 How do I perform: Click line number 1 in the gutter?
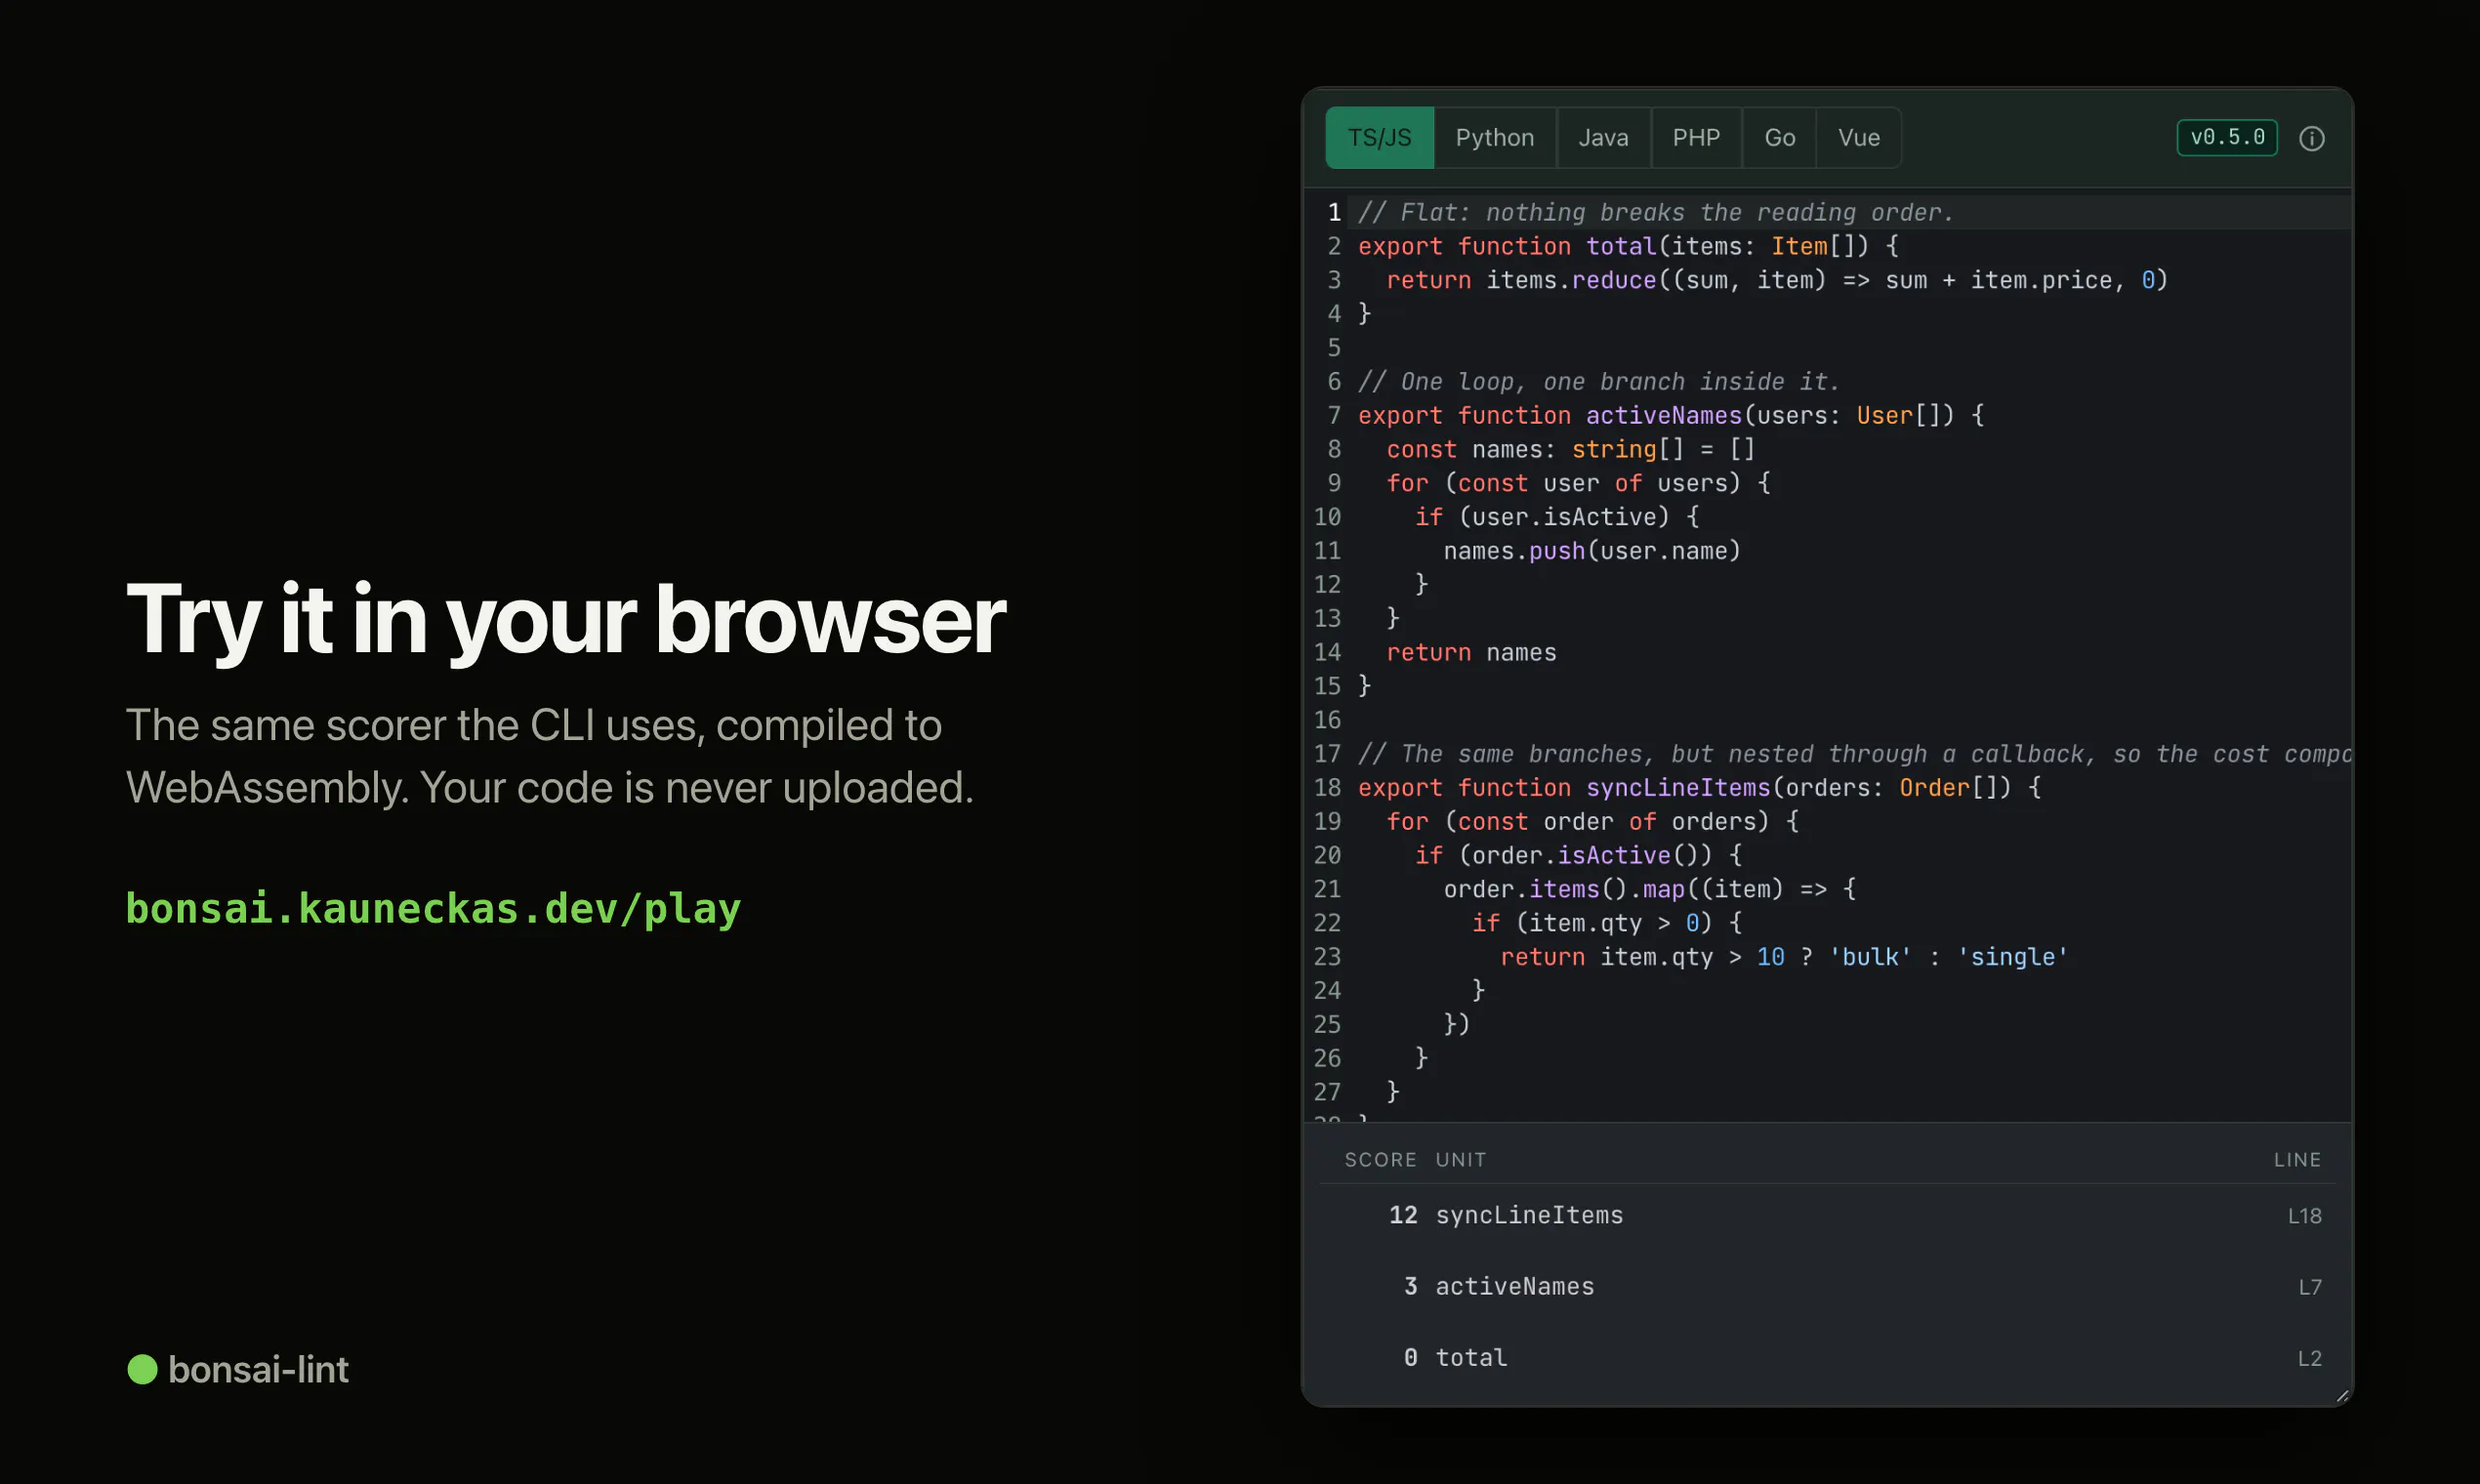[x=1334, y=212]
